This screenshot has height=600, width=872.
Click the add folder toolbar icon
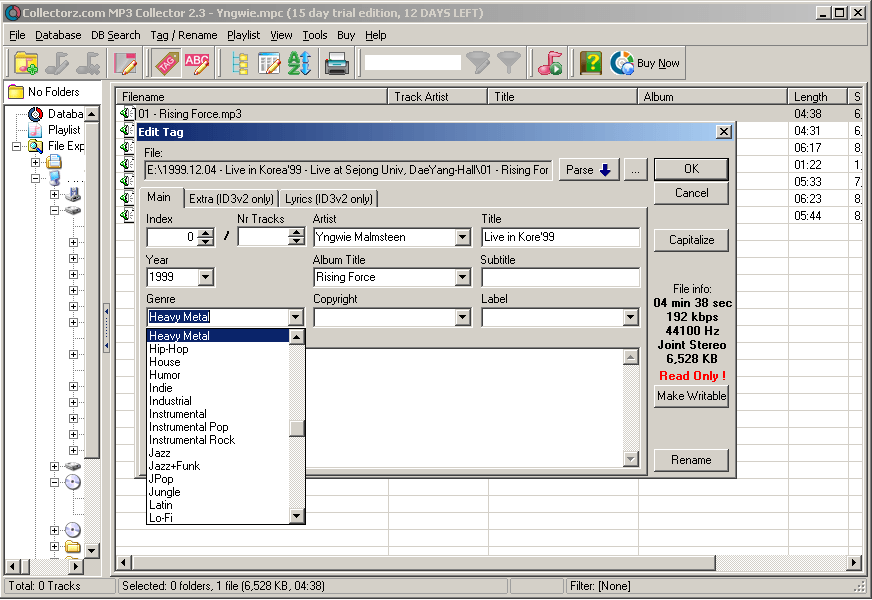coord(27,64)
